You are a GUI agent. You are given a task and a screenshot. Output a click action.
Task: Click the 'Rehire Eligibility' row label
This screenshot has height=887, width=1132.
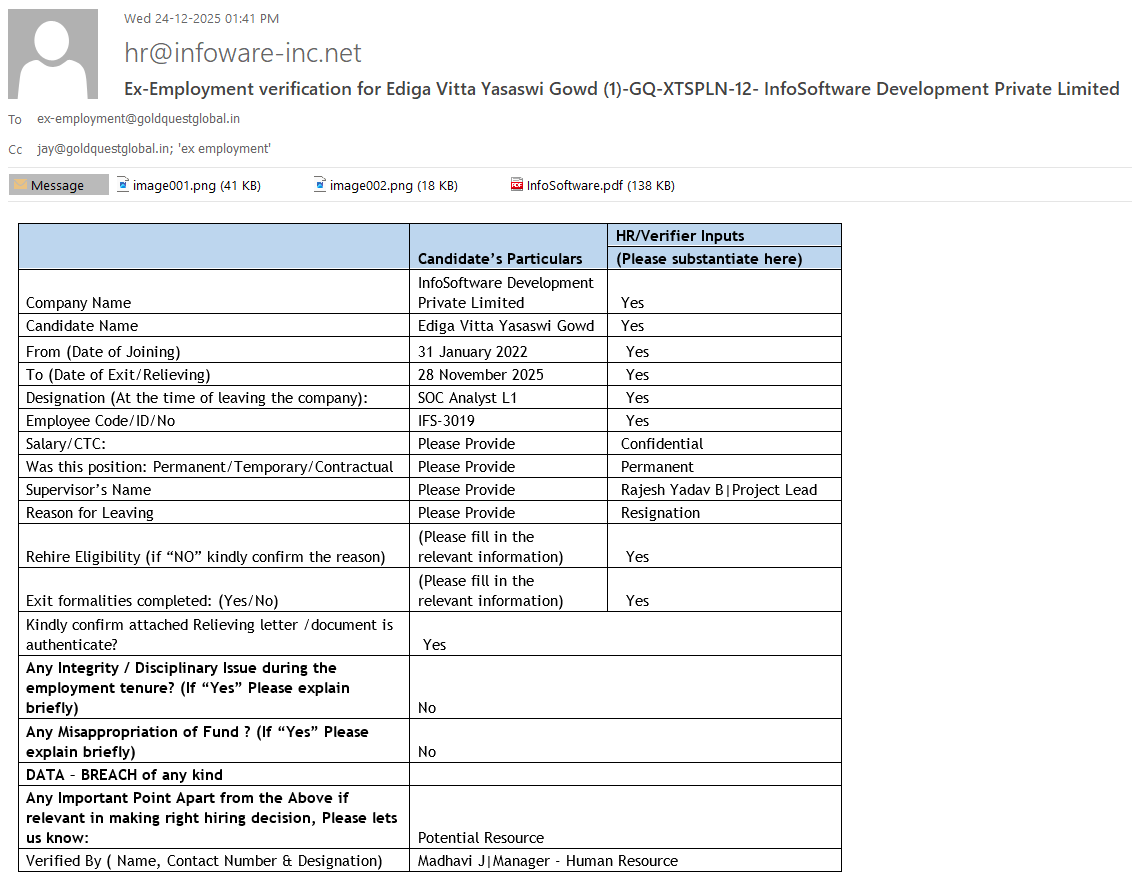[x=205, y=556]
